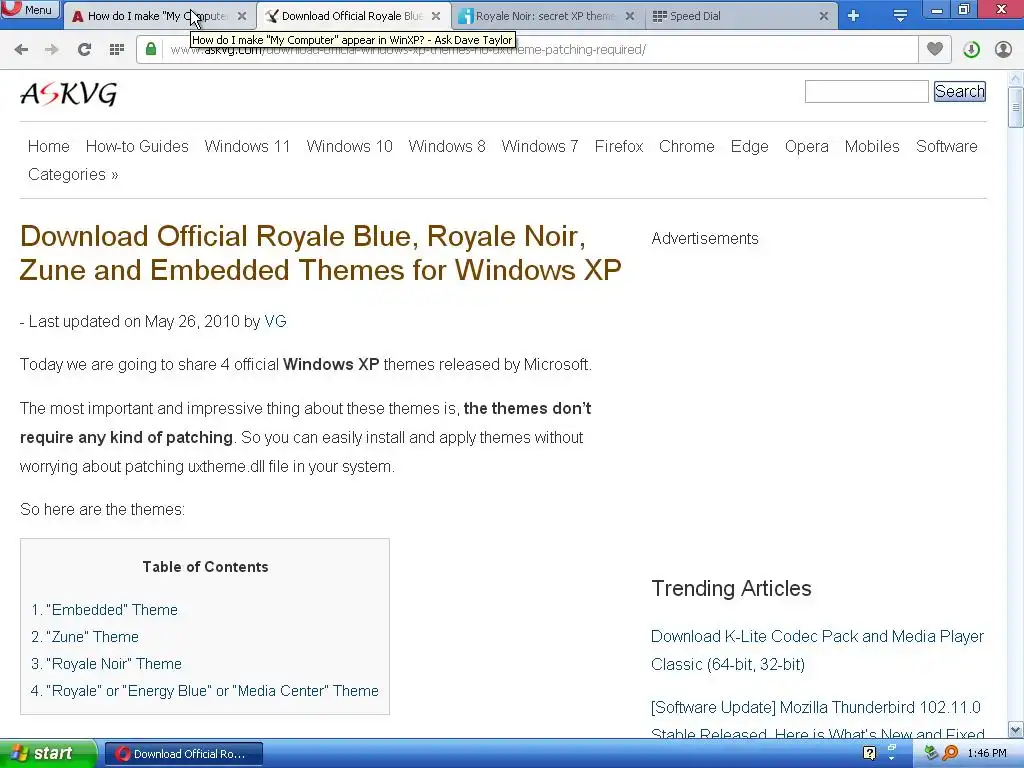
Task: Open the Home menu item
Action: point(48,146)
